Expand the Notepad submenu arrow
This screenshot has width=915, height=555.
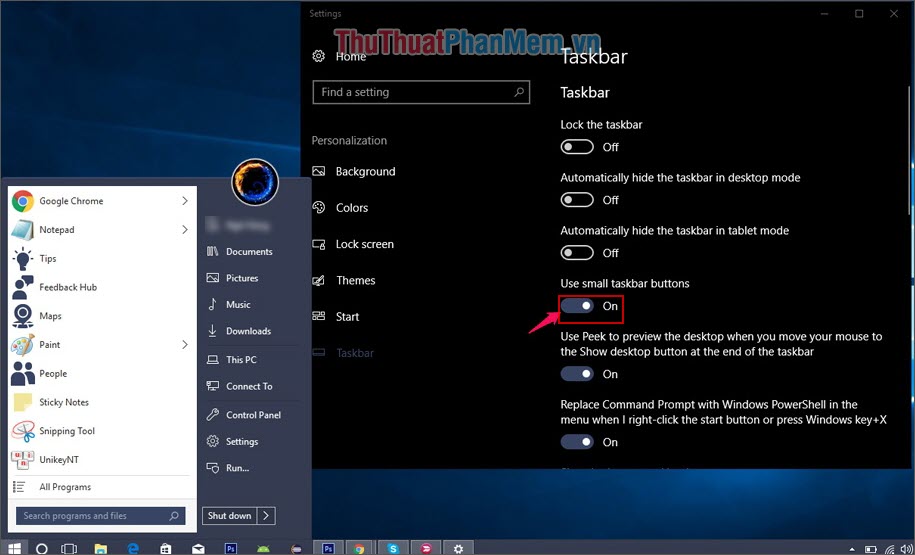point(184,230)
